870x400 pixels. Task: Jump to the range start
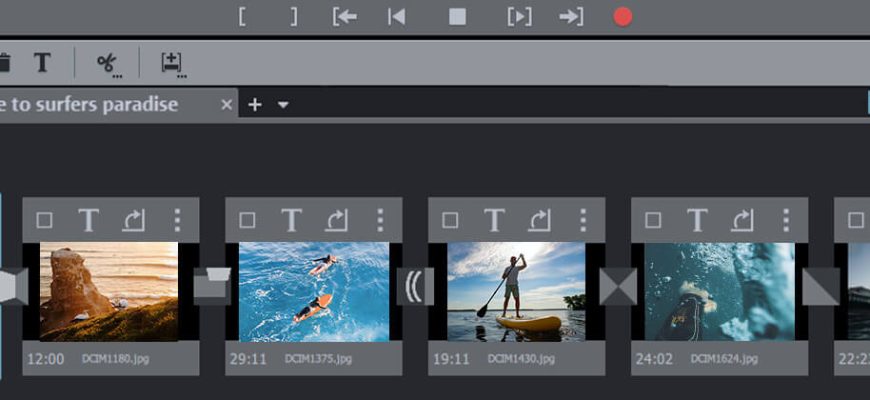pos(345,17)
